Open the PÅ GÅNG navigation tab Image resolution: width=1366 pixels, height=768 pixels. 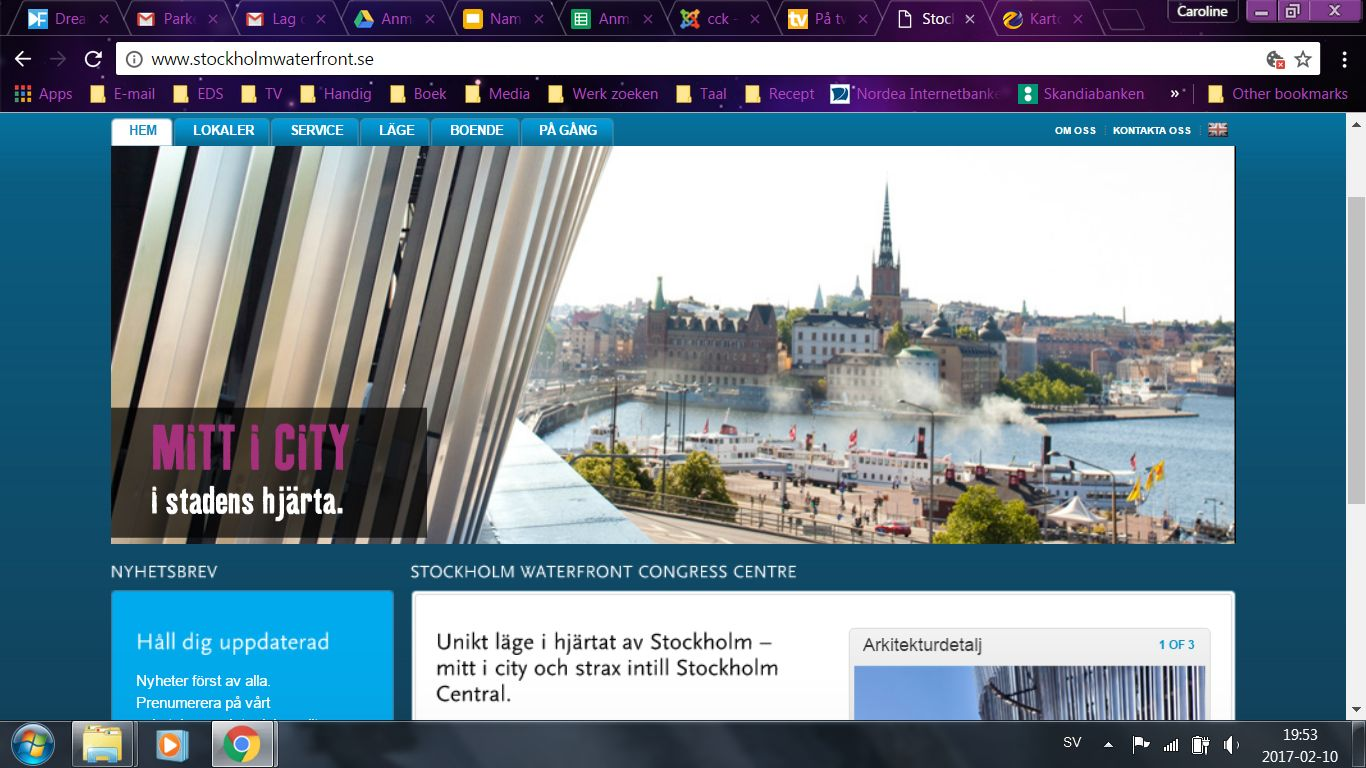[x=568, y=131]
